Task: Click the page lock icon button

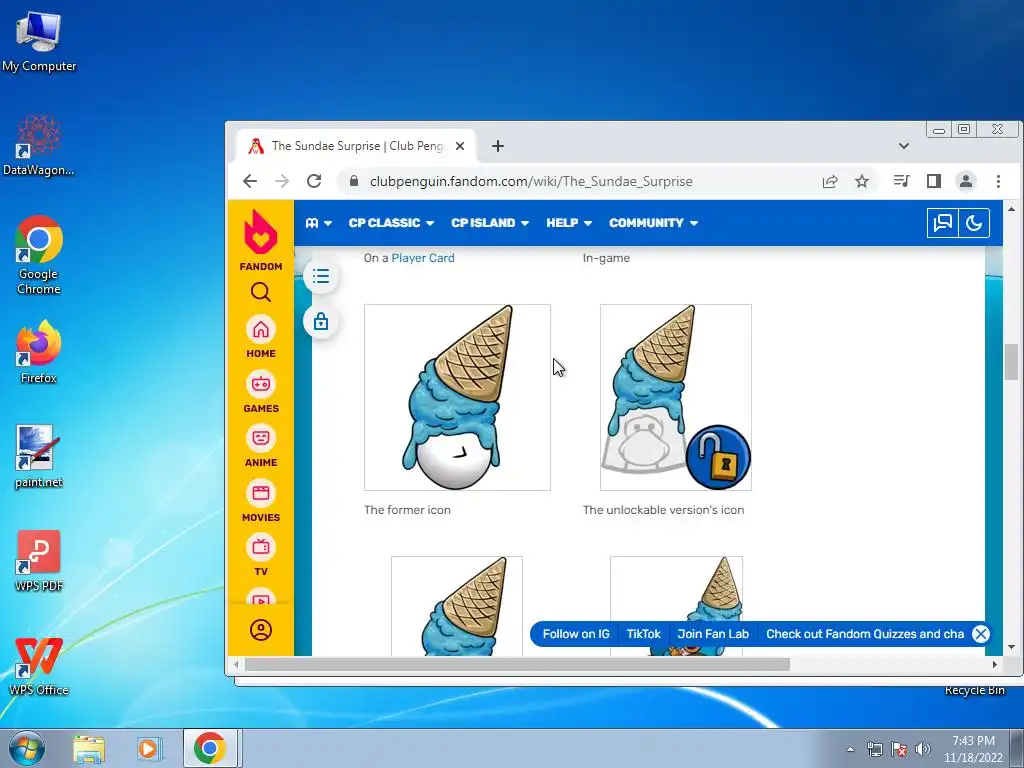Action: (x=321, y=321)
